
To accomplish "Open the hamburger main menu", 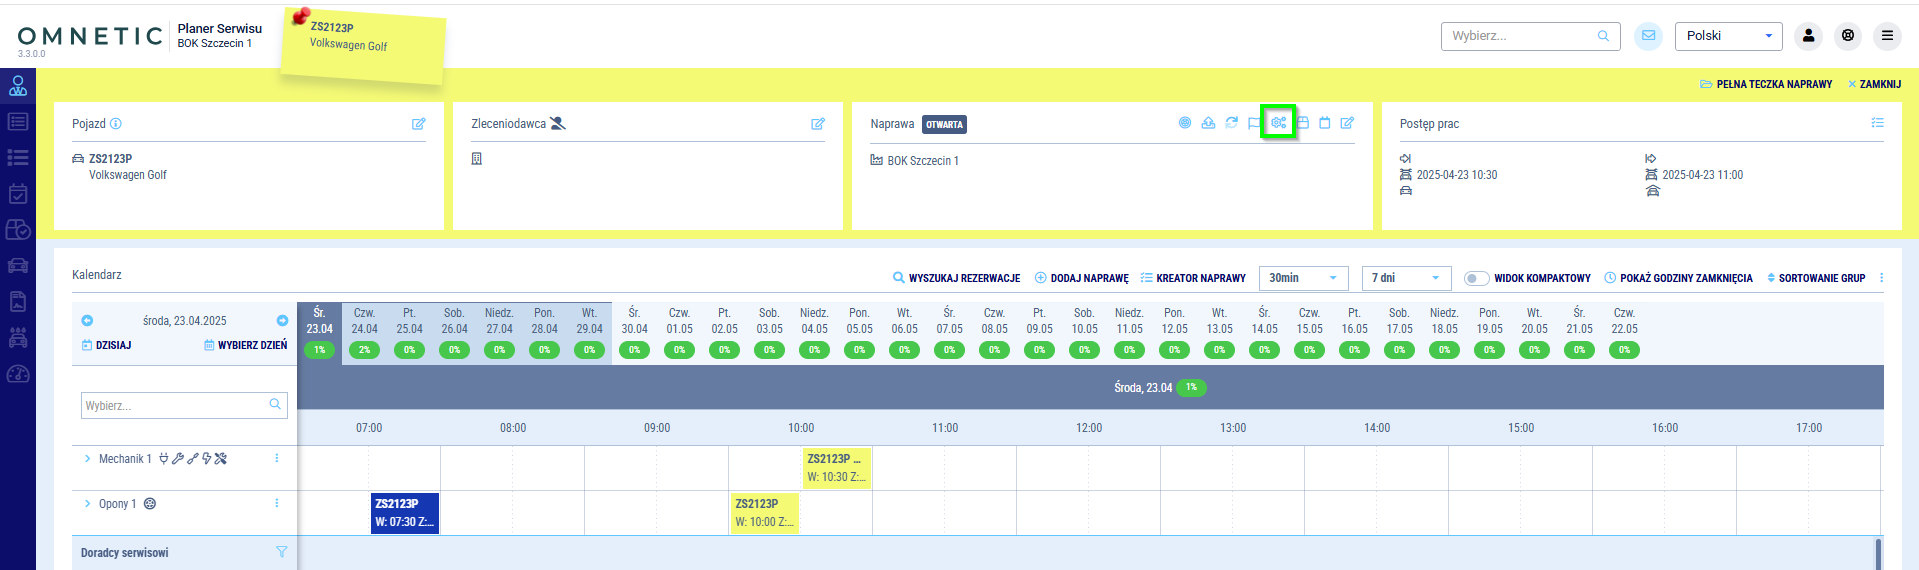I will (x=1887, y=36).
